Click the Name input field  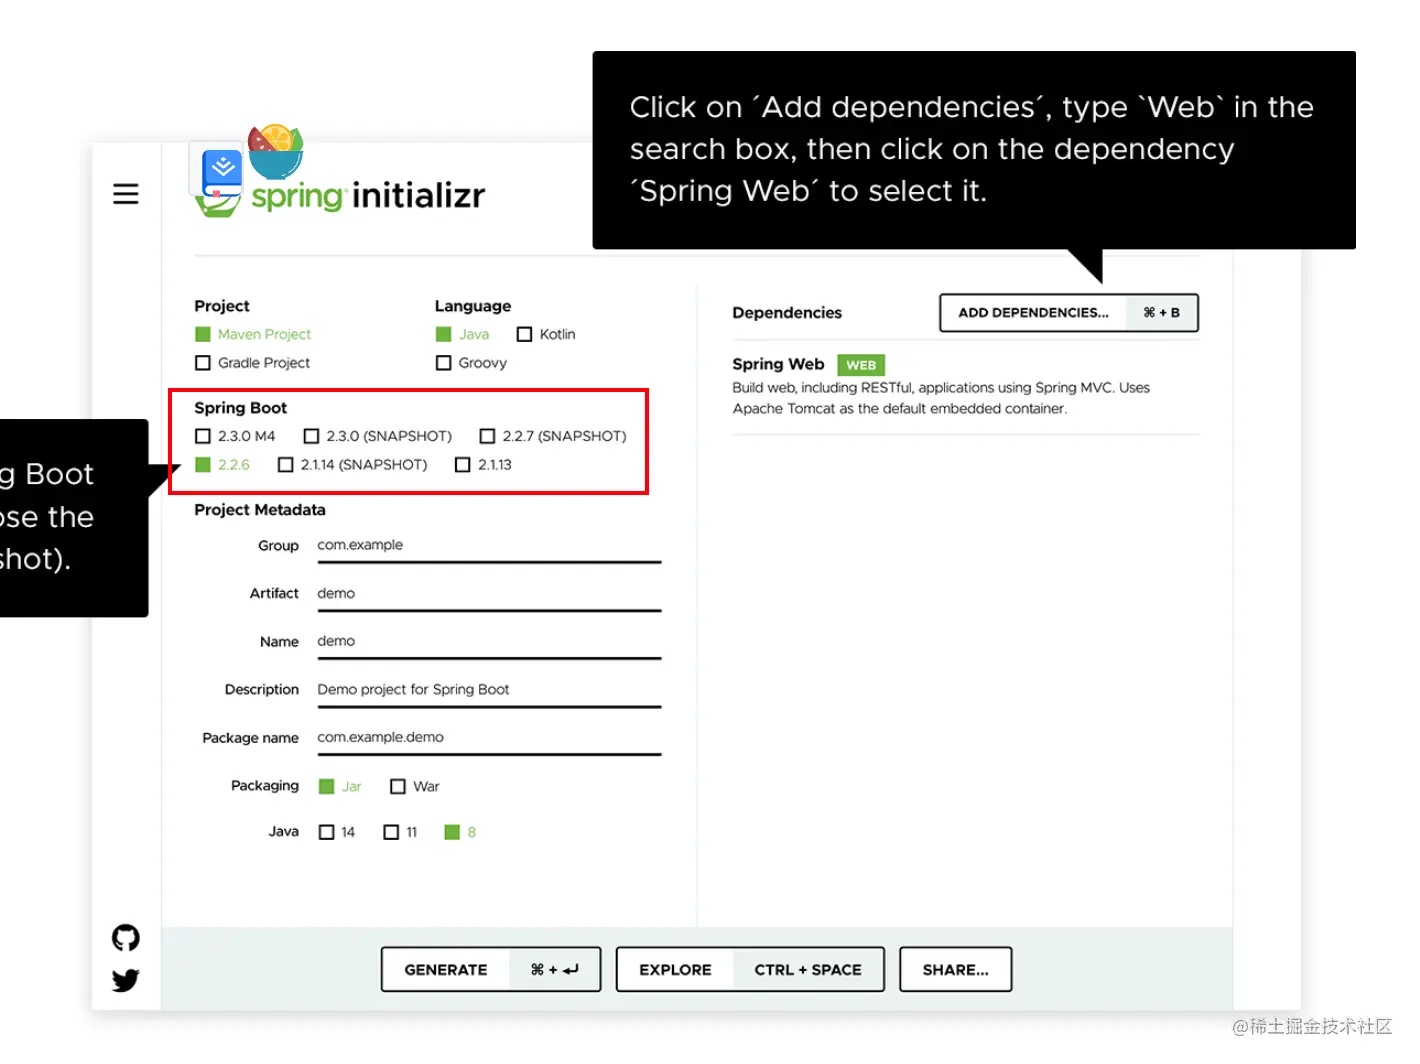489,642
